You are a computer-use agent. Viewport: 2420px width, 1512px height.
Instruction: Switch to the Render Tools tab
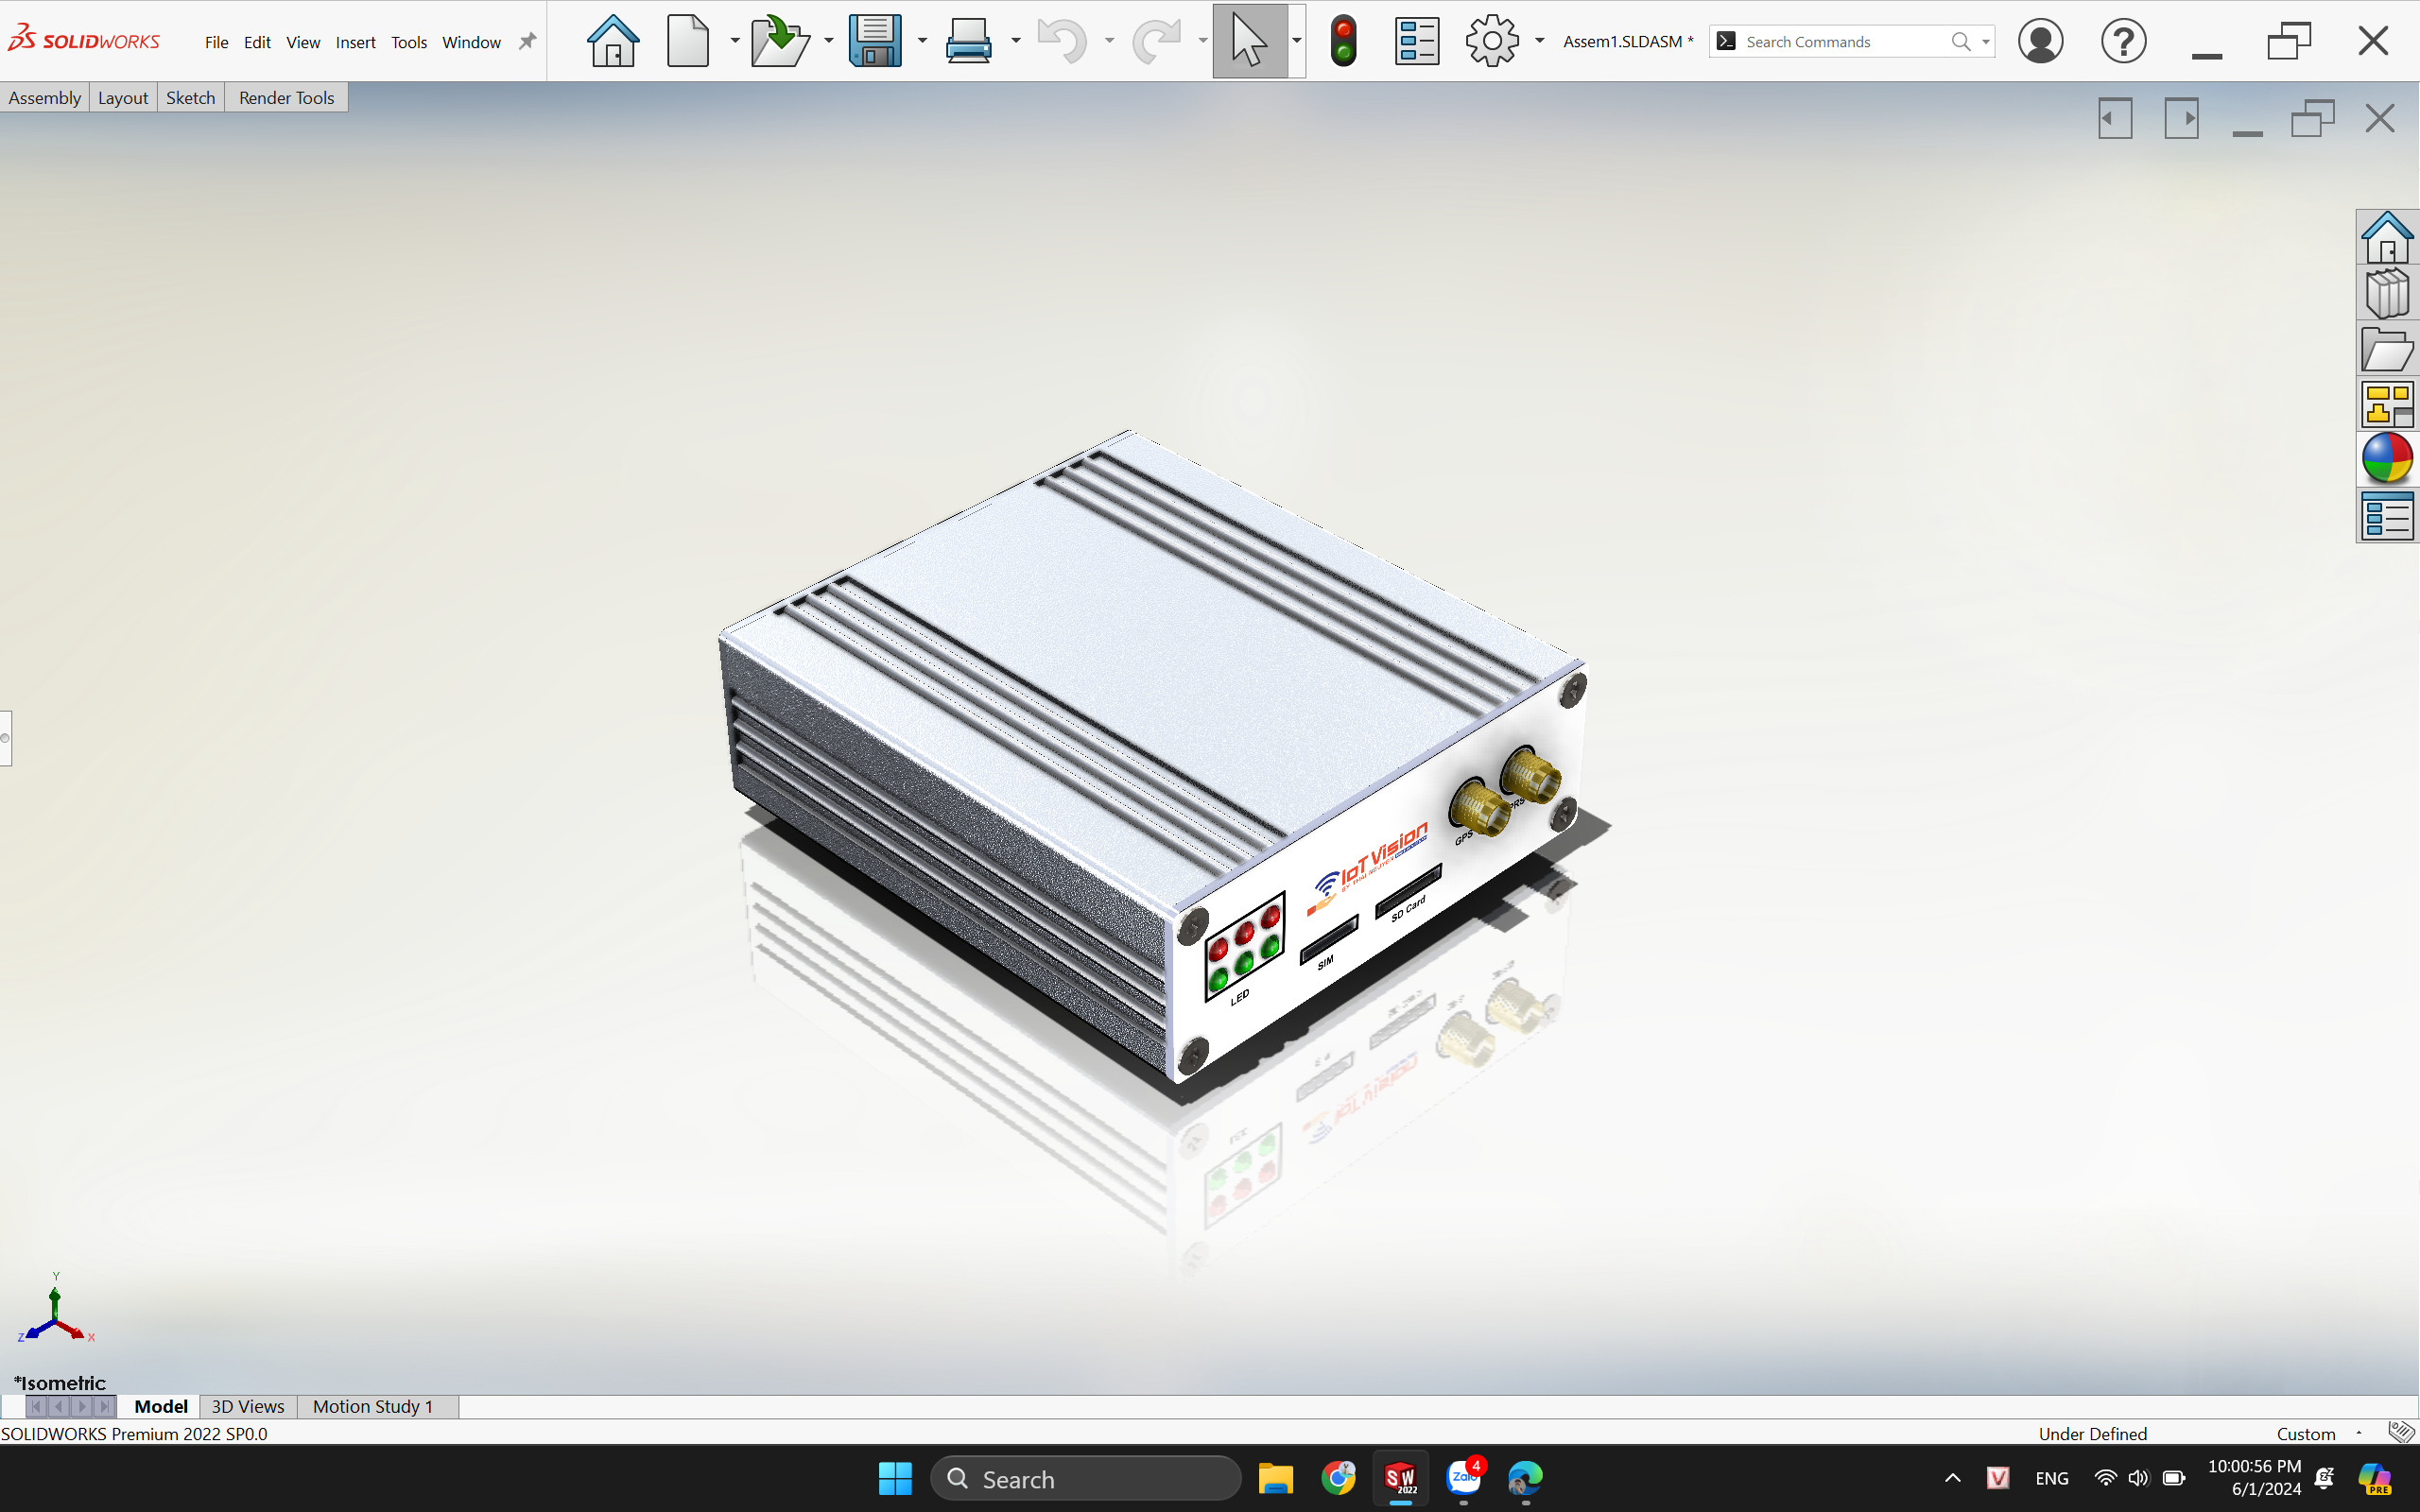tap(286, 98)
